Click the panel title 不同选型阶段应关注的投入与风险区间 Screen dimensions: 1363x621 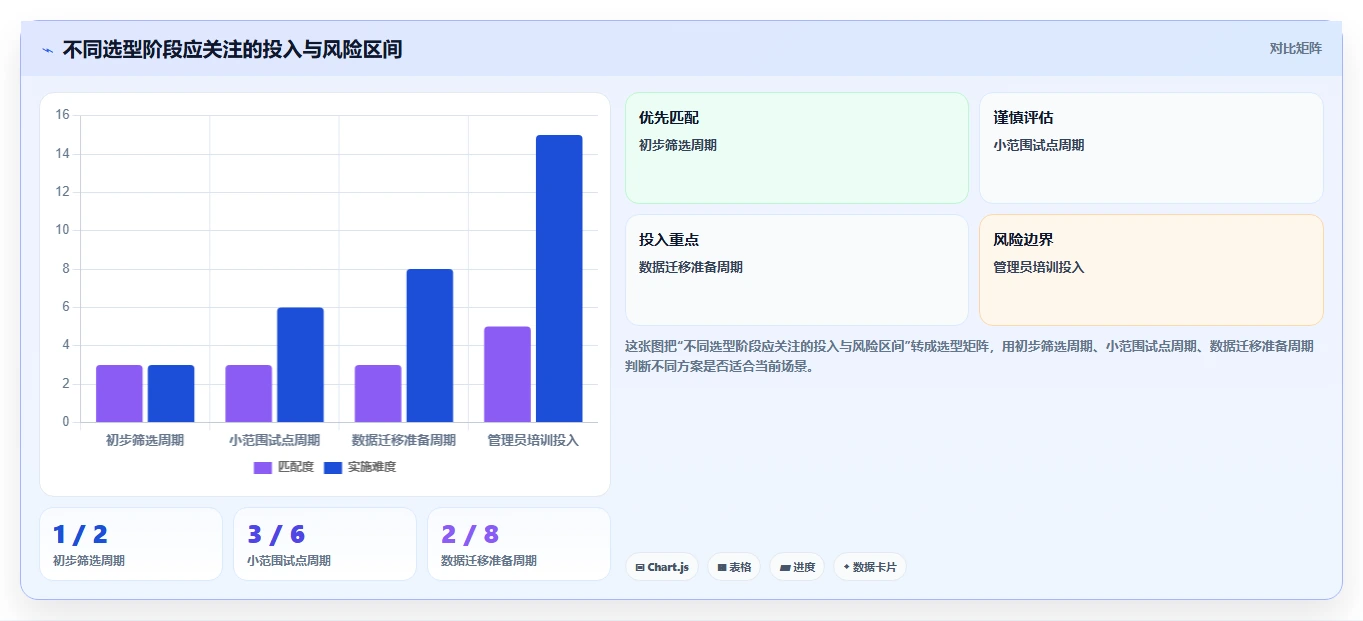232,49
